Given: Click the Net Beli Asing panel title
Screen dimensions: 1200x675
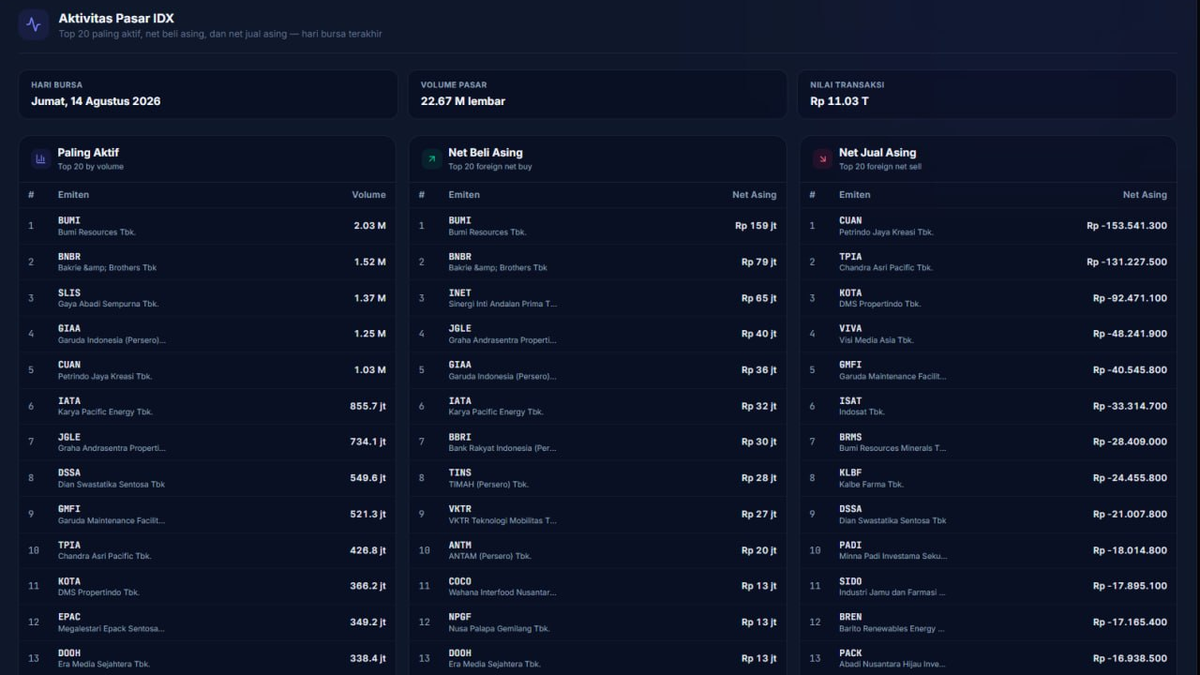Looking at the screenshot, I should 485,153.
